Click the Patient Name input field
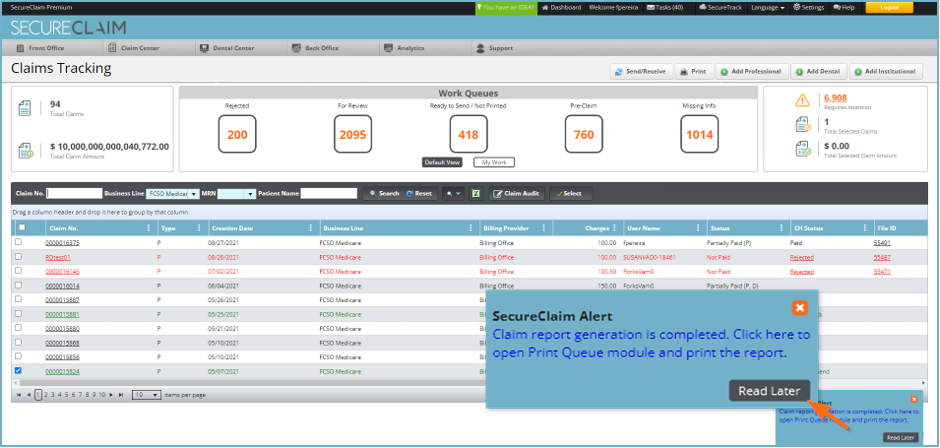This screenshot has width=940, height=448. 328,193
